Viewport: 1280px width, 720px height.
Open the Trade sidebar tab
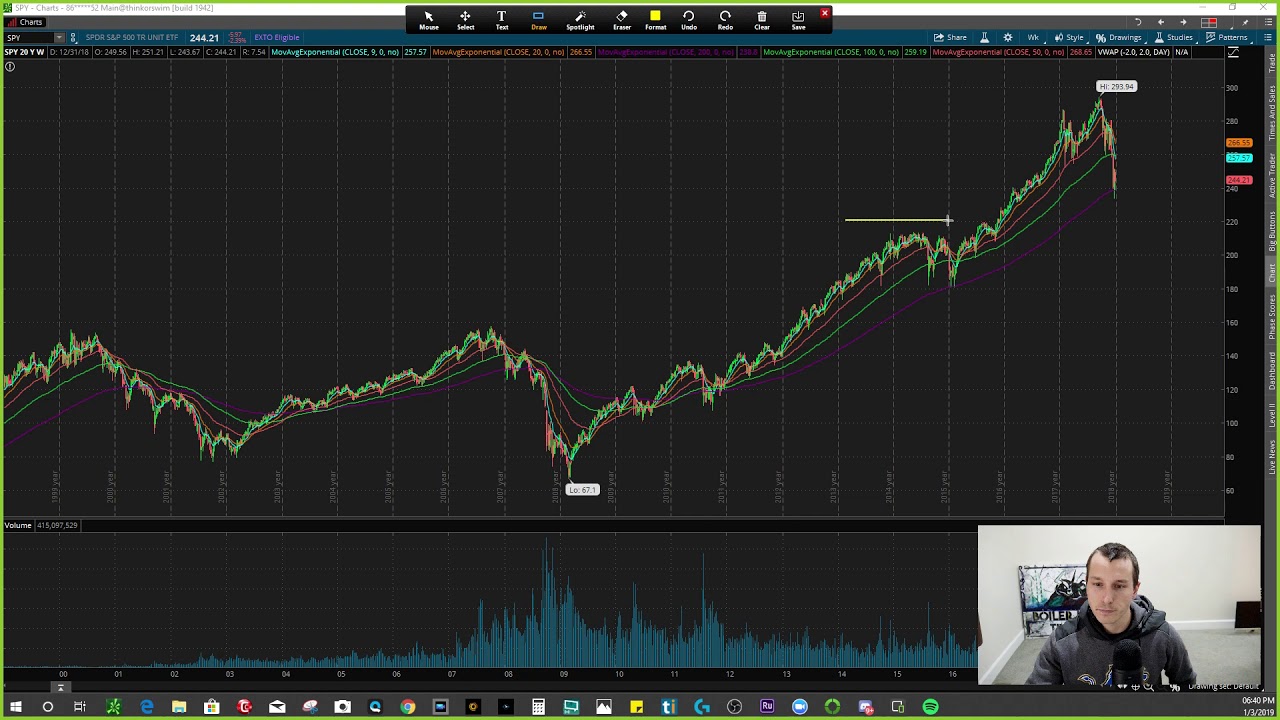click(x=1273, y=62)
